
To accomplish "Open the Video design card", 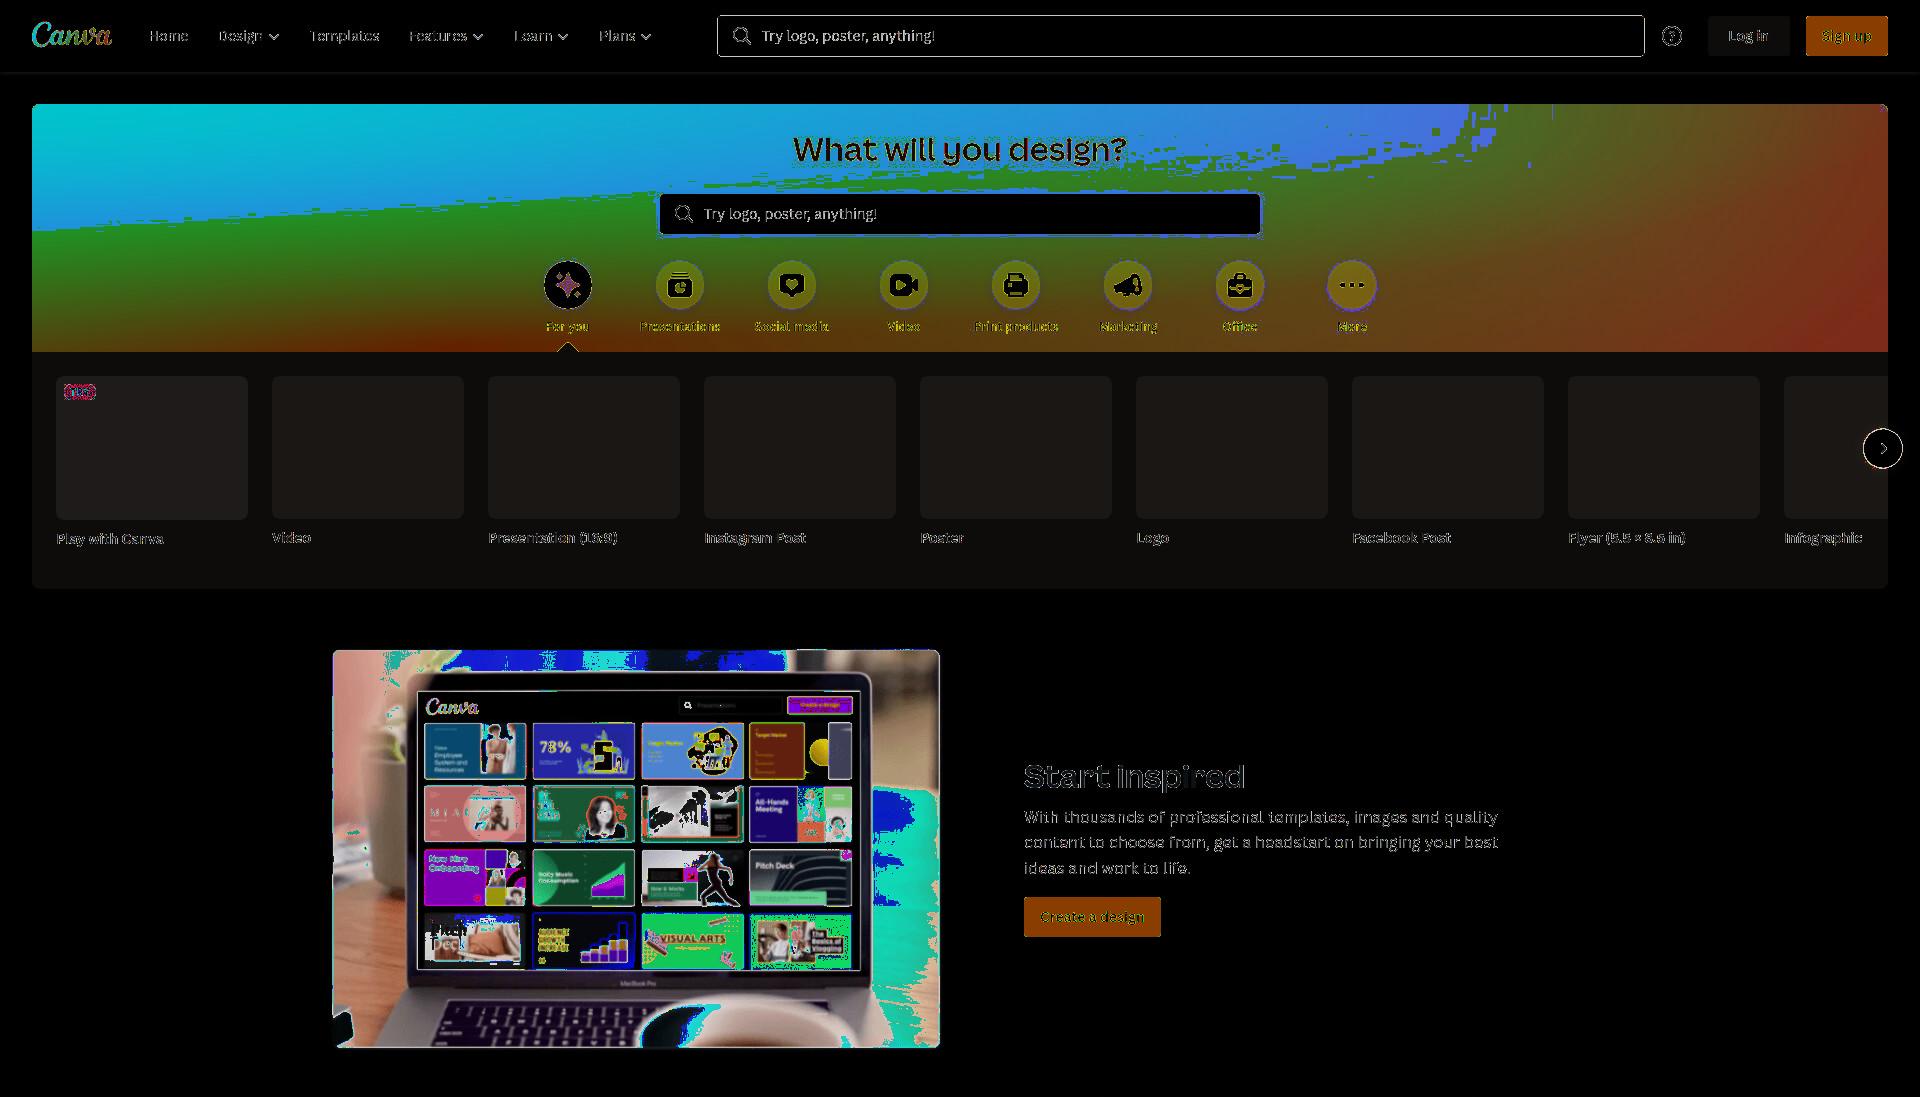I will tap(368, 461).
